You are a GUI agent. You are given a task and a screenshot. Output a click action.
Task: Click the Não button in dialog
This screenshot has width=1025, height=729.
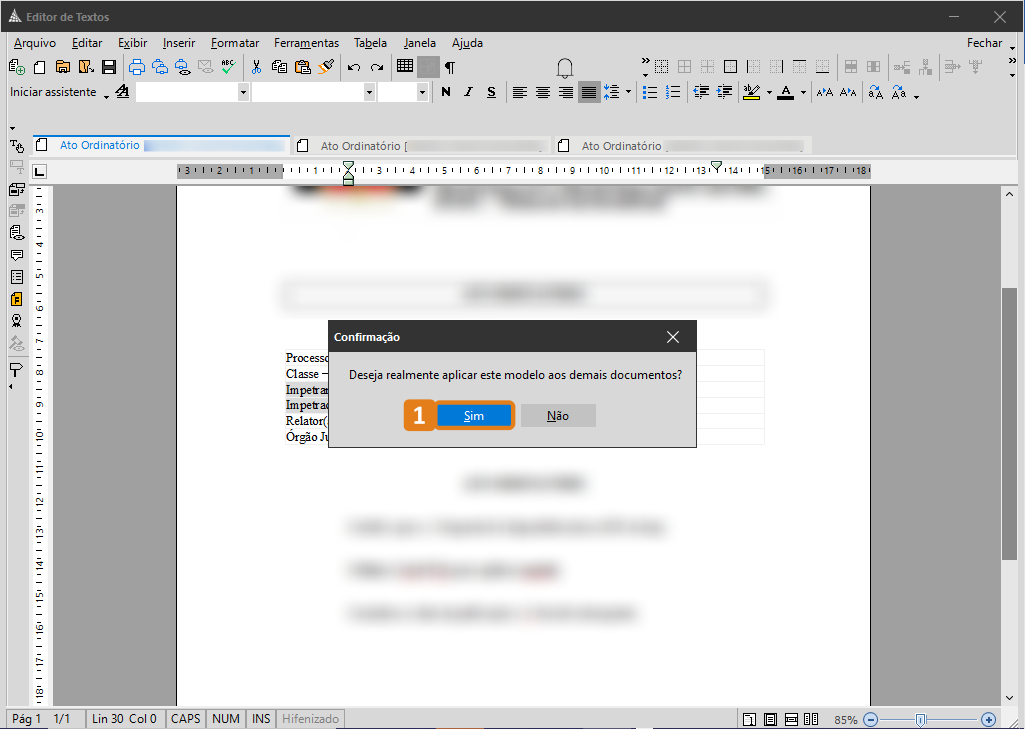coord(558,416)
